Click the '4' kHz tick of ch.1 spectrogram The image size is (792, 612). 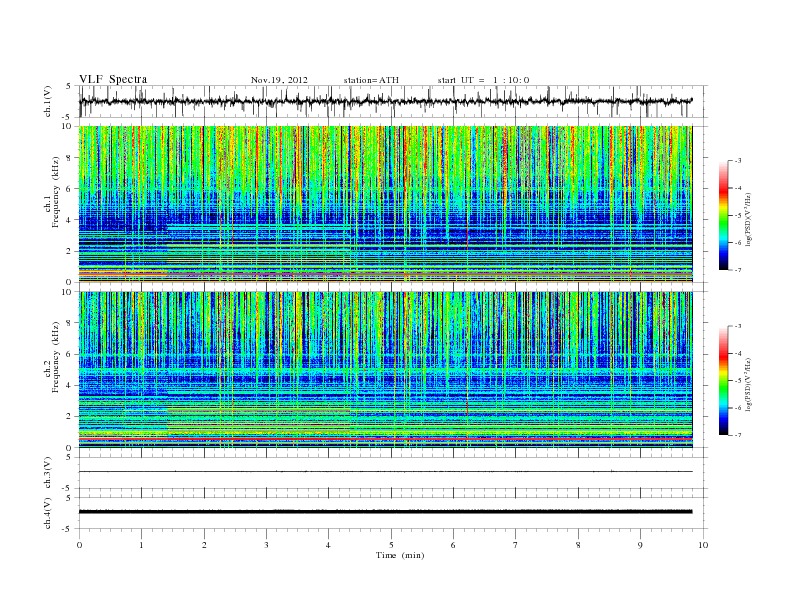69,220
